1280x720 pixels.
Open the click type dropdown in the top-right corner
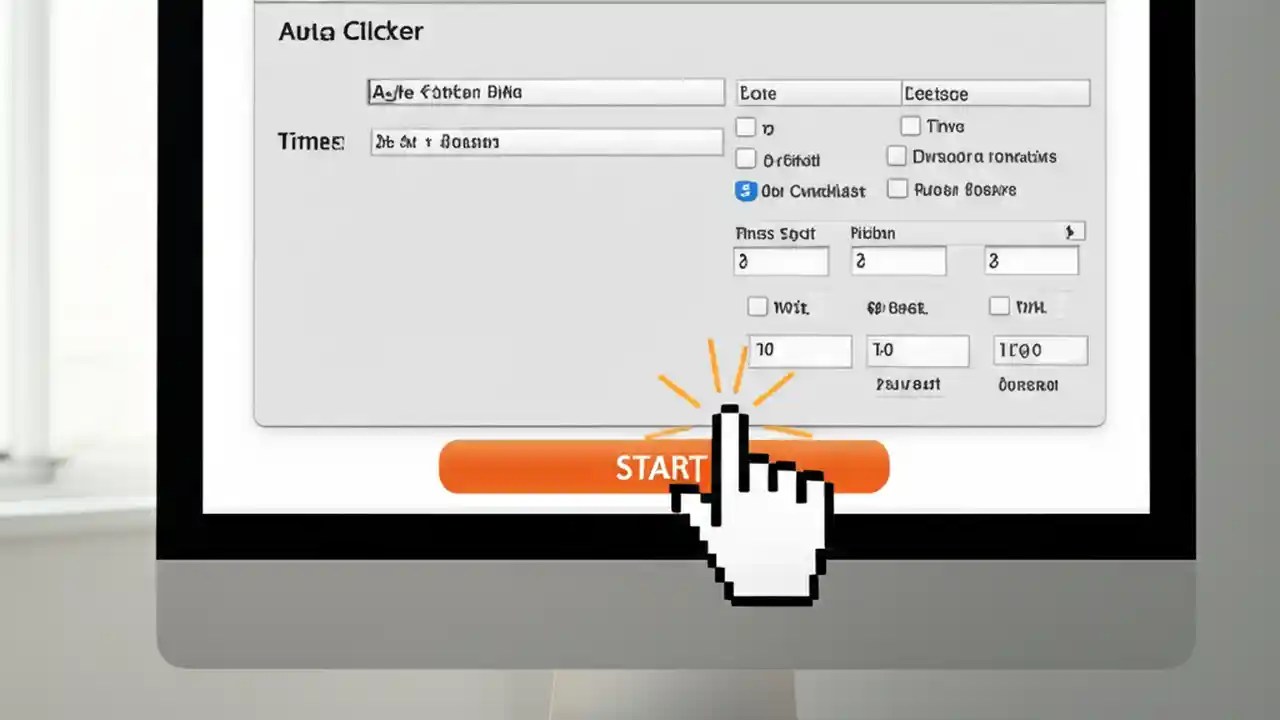point(995,92)
